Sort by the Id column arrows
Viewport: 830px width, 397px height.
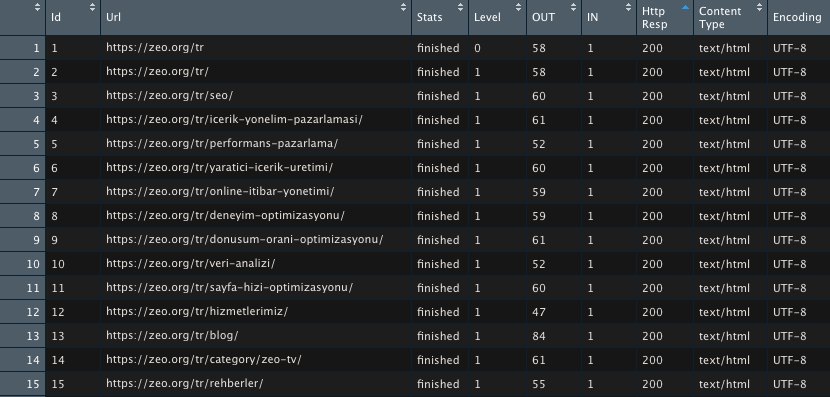(x=93, y=7)
